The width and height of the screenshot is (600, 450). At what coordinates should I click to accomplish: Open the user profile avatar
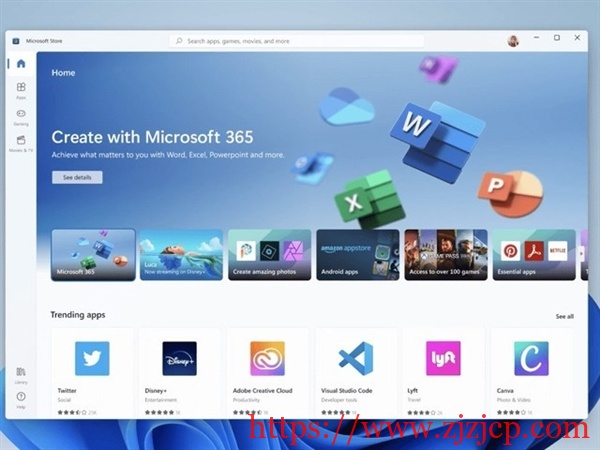coord(513,41)
